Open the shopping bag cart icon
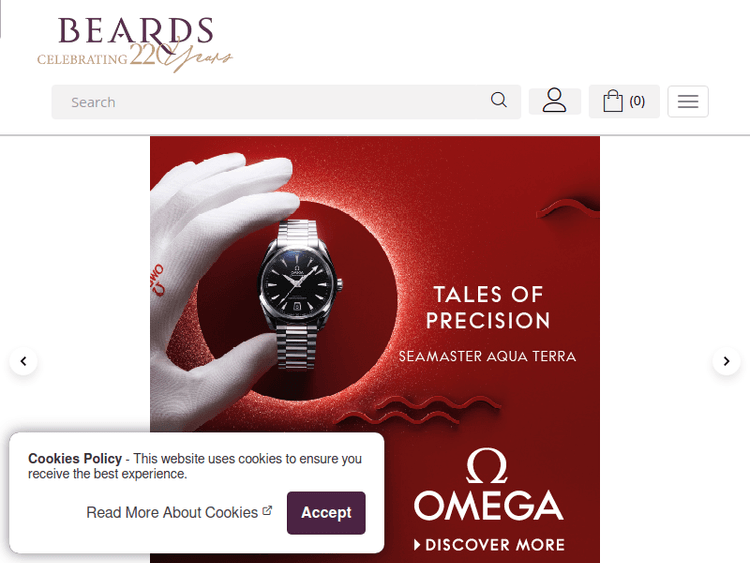 coord(613,101)
